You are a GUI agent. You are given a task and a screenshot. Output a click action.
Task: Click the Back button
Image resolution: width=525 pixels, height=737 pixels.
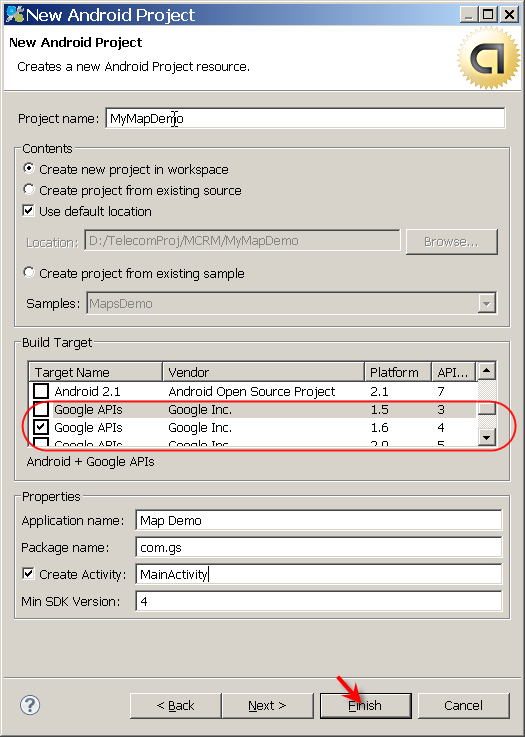tap(175, 706)
